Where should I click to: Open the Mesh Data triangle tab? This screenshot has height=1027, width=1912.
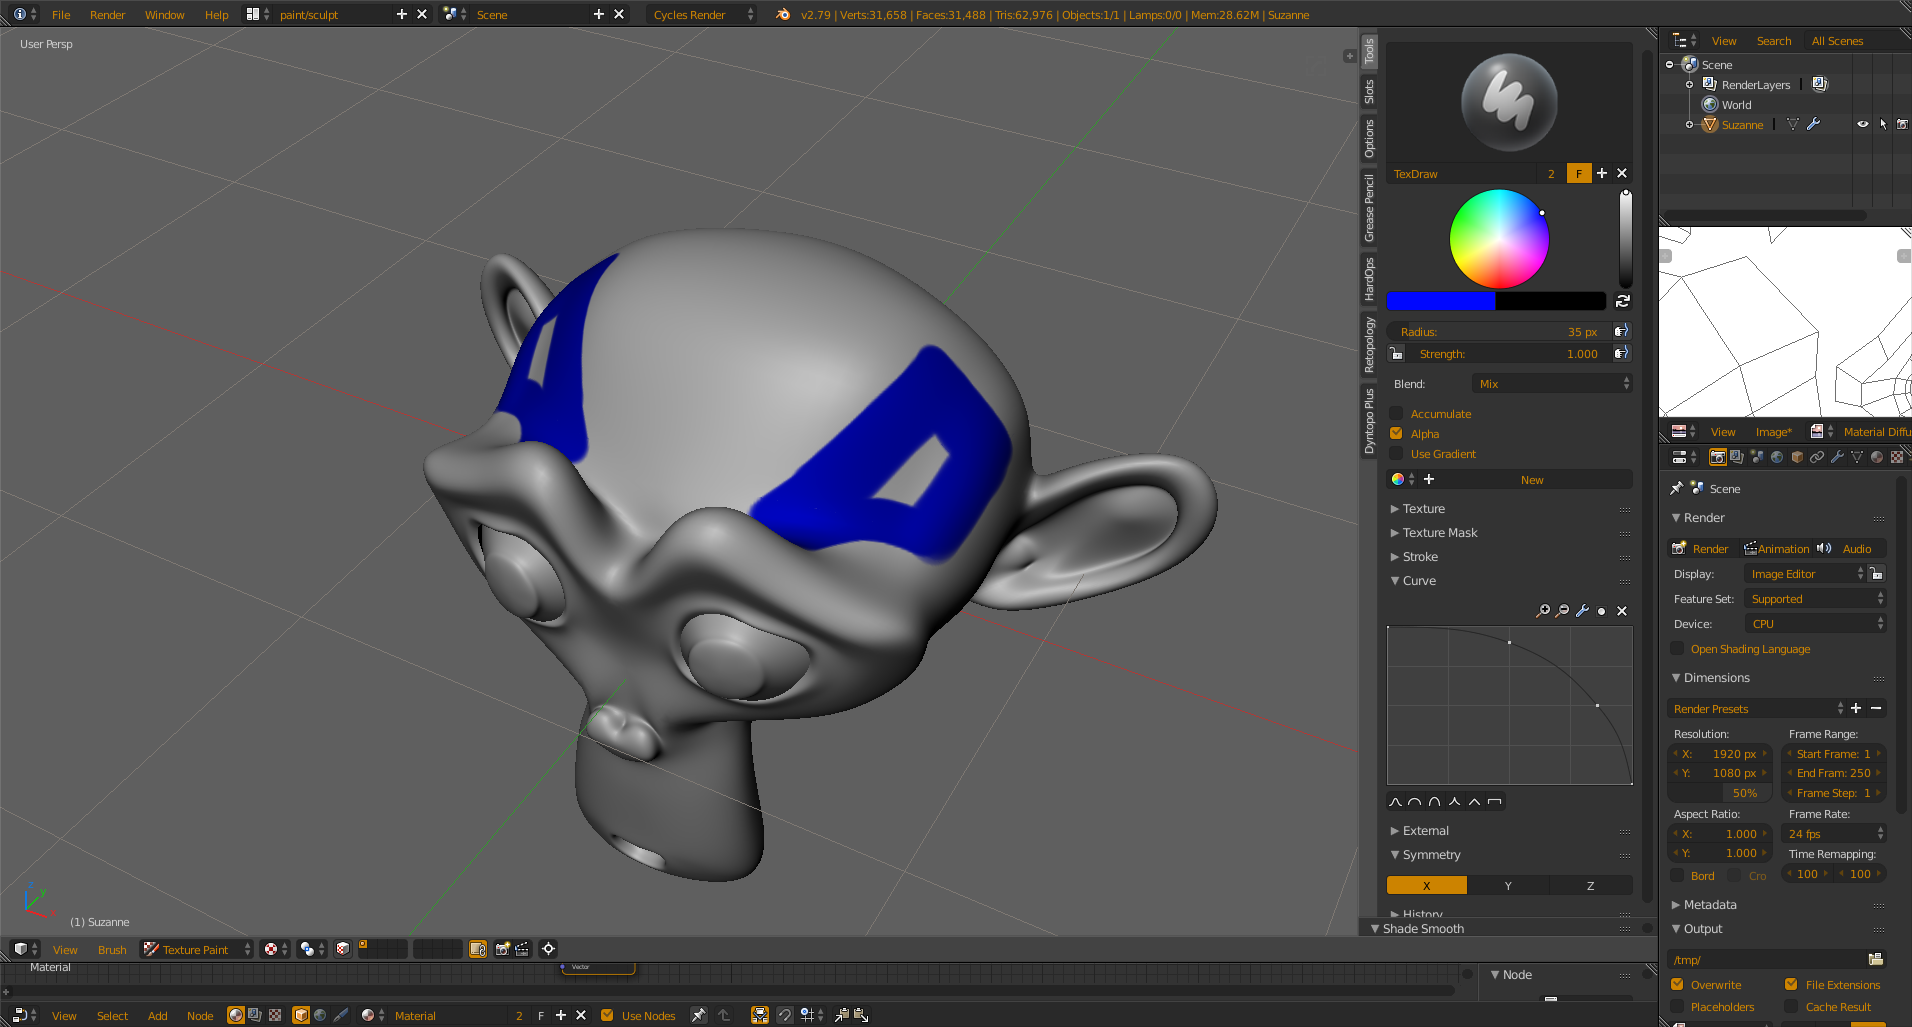tap(1857, 457)
